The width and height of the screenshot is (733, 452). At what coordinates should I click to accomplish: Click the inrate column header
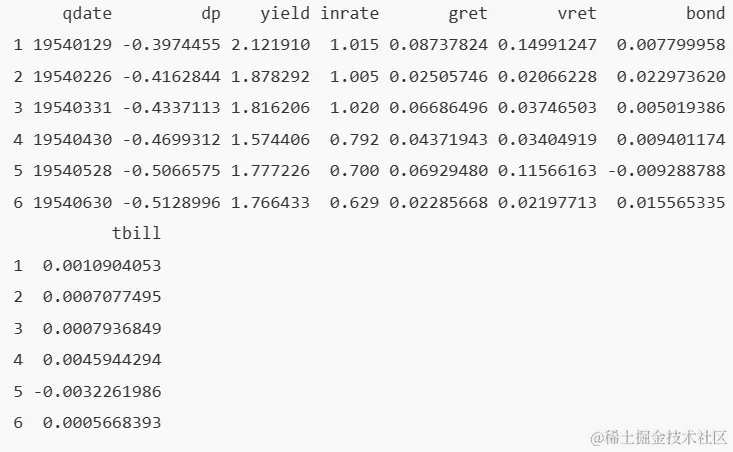click(x=349, y=13)
